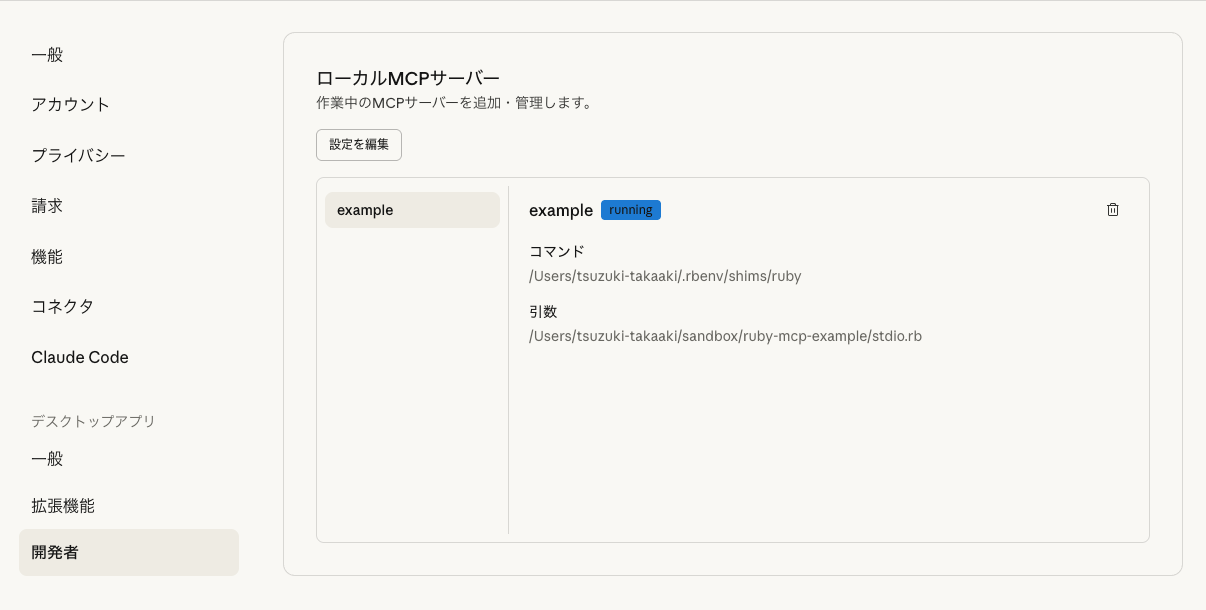1206x610 pixels.
Task: Select the example server in the server list
Action: (x=412, y=209)
